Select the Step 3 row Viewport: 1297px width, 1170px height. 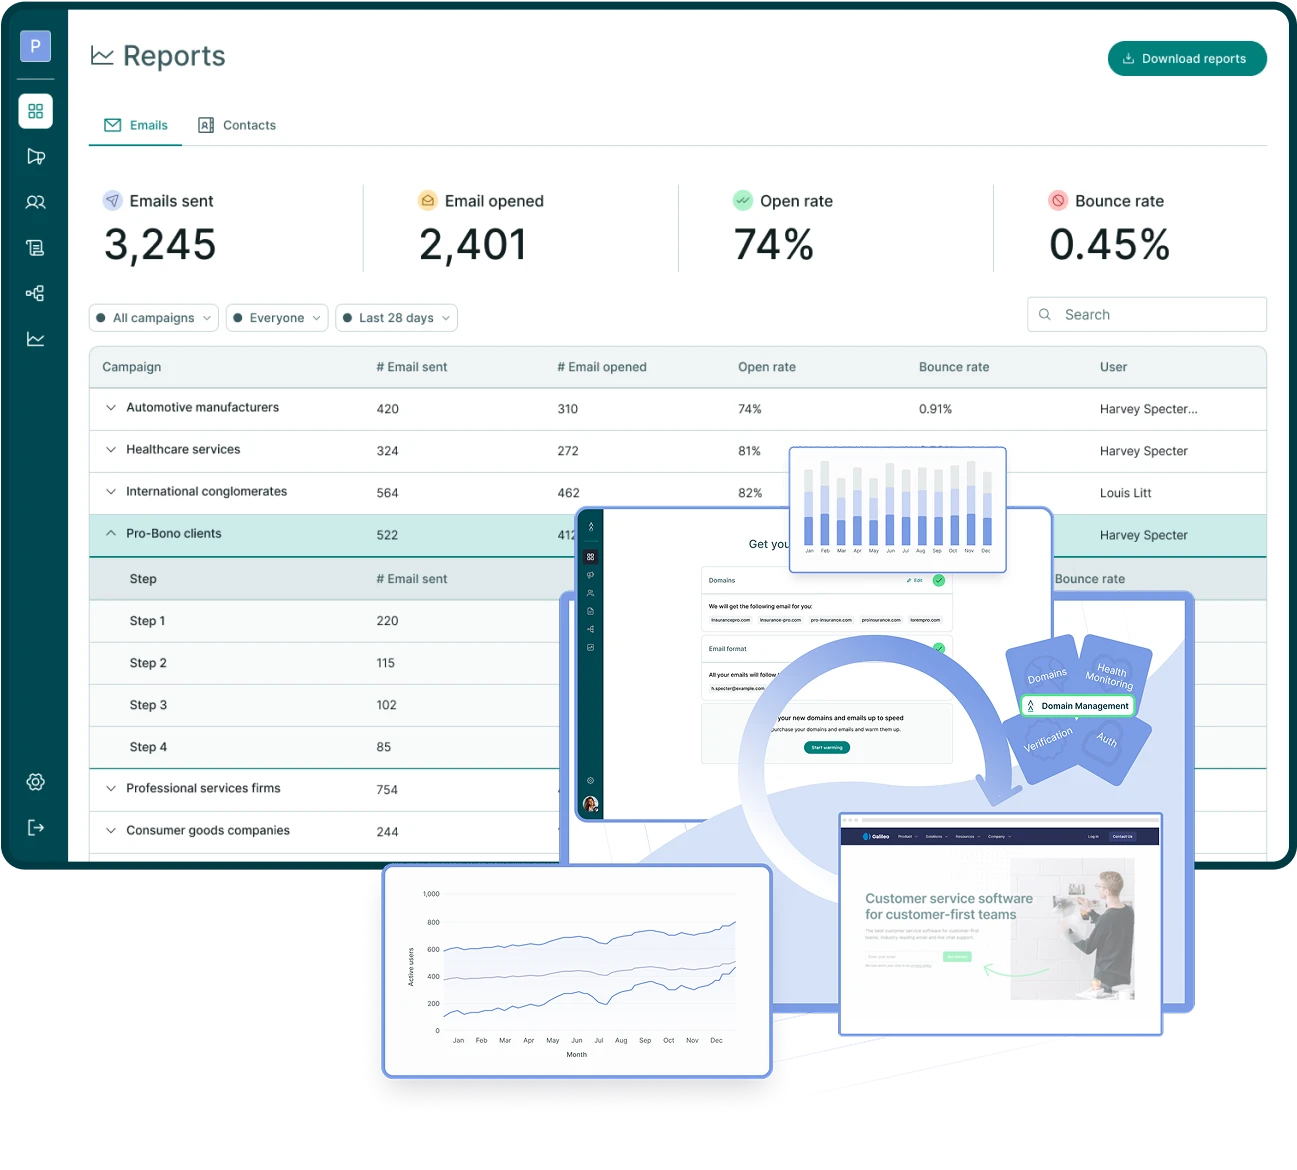tap(325, 705)
